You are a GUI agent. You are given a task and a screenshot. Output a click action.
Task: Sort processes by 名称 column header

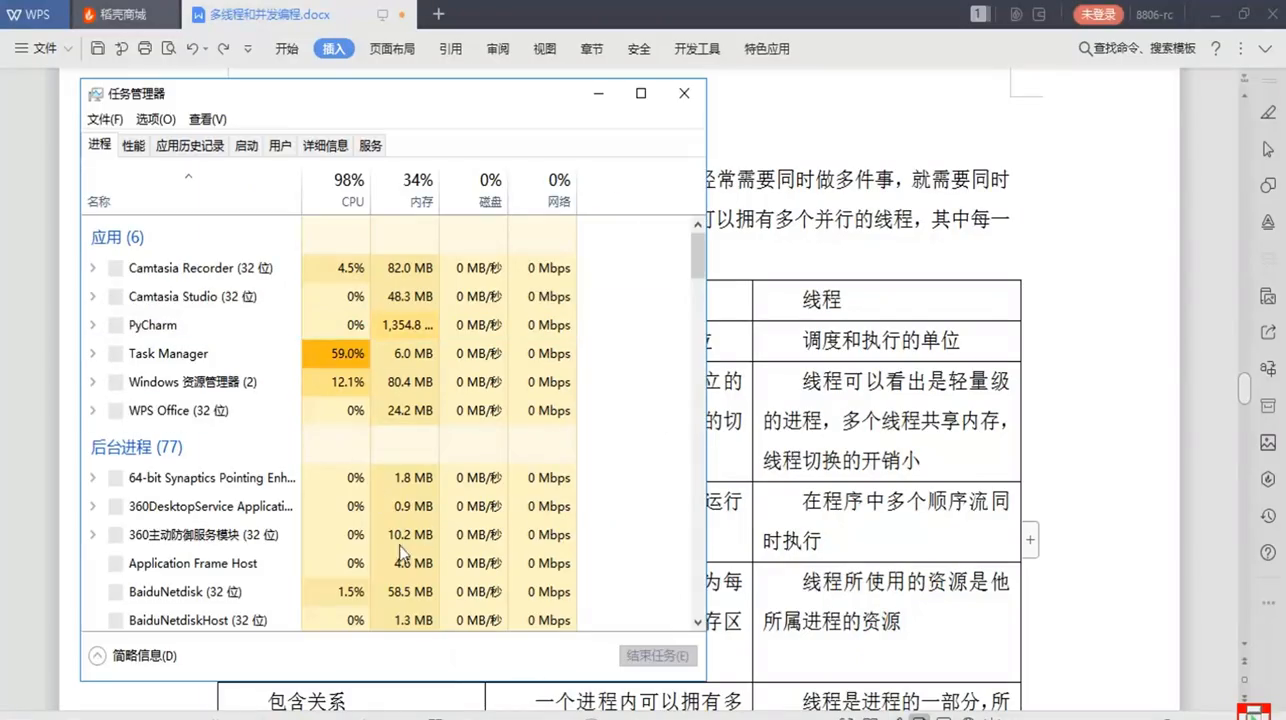(x=191, y=190)
